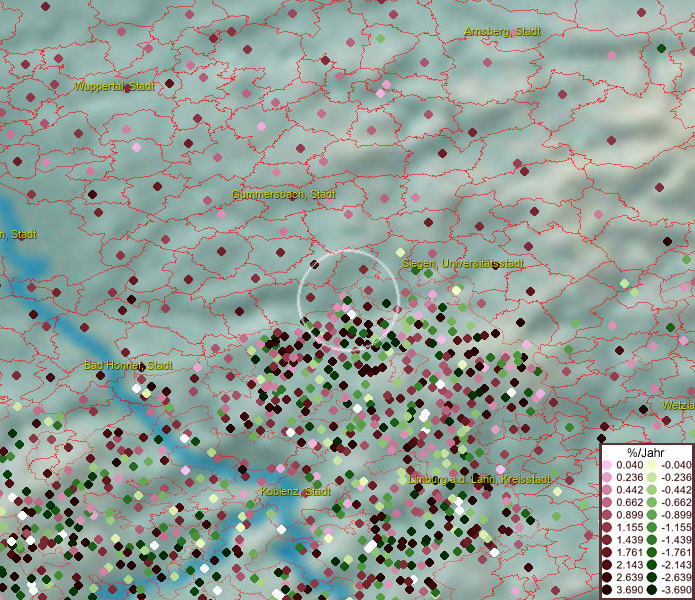Image resolution: width=695 pixels, height=600 pixels.
Task: Click the Limburg a.d. Lahn, Kreisstadt label
Action: coord(479,479)
